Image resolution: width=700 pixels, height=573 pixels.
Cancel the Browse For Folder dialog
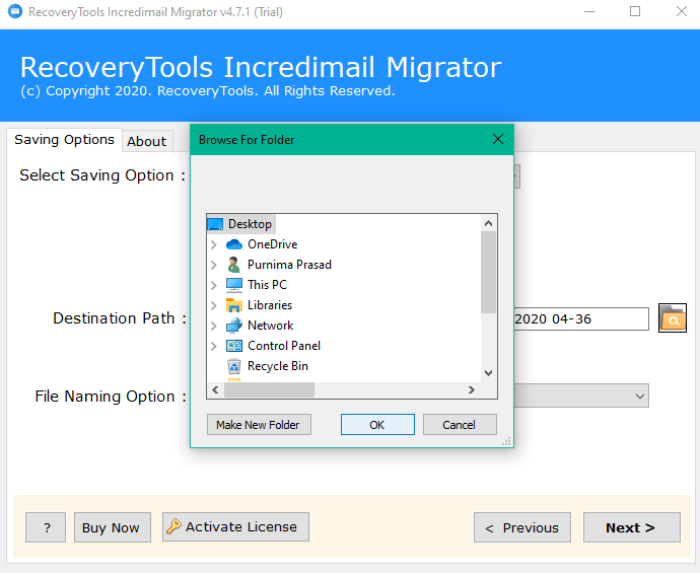pos(459,425)
